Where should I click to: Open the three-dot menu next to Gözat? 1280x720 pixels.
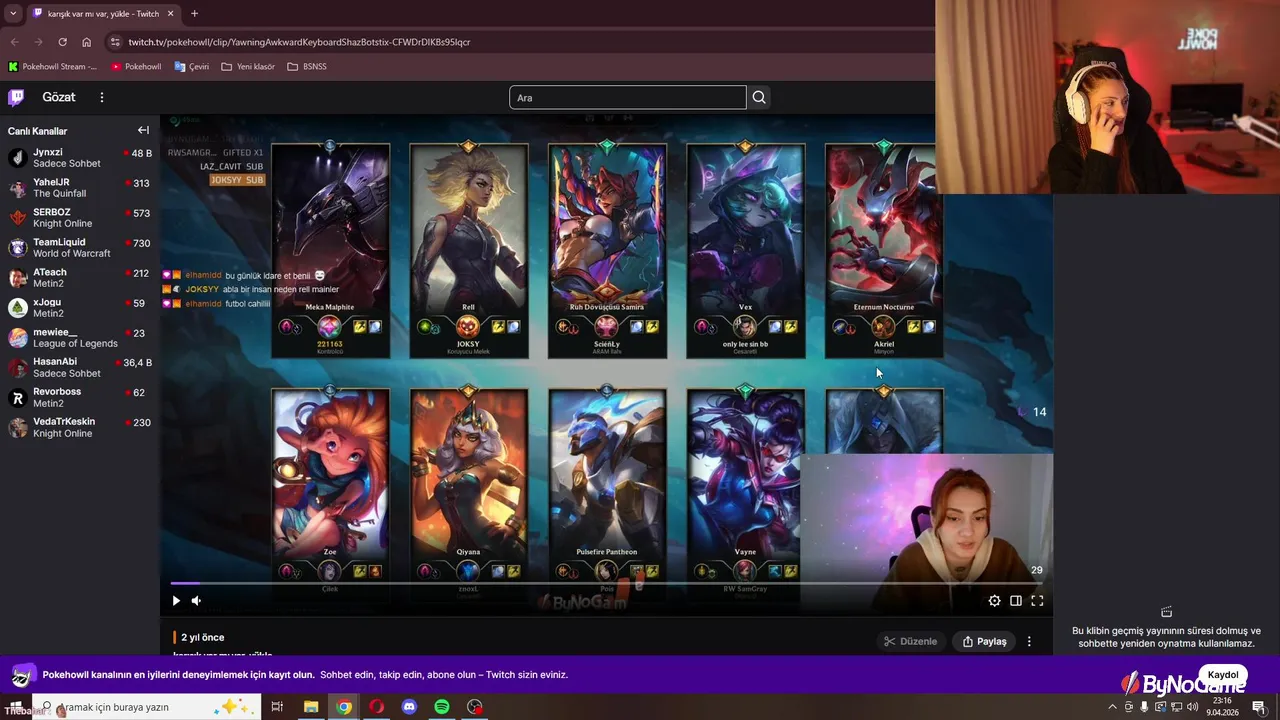click(x=101, y=97)
